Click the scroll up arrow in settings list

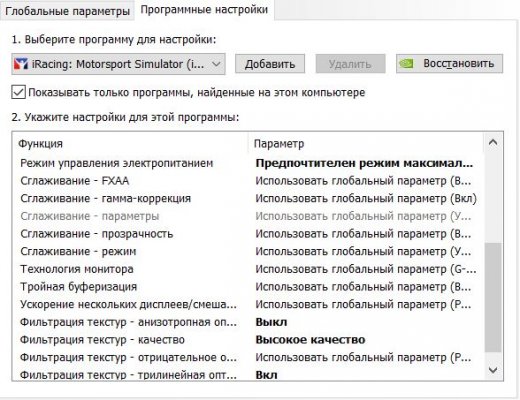tap(493, 143)
